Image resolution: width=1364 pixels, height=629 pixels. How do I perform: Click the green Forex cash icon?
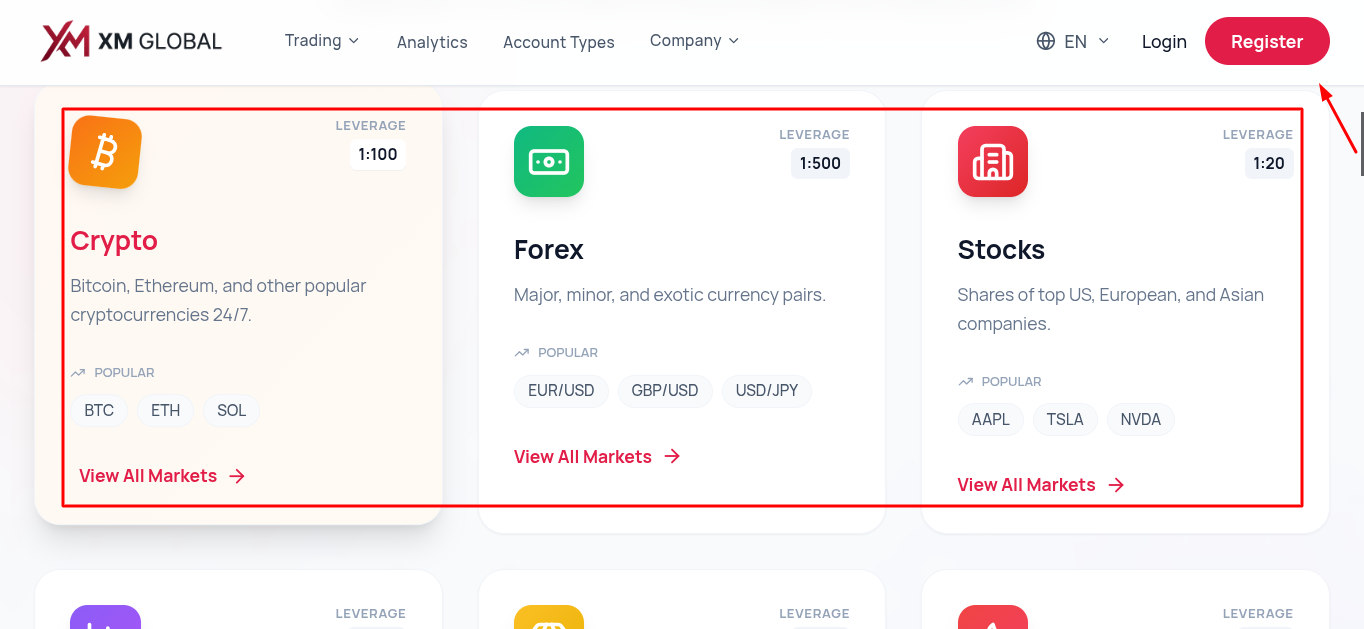[x=549, y=161]
